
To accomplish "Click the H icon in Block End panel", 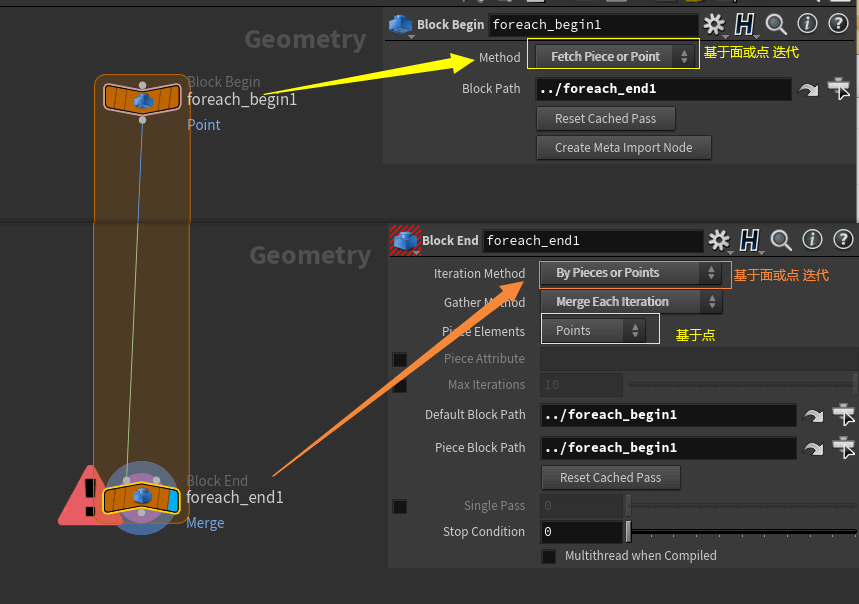I will [x=749, y=240].
